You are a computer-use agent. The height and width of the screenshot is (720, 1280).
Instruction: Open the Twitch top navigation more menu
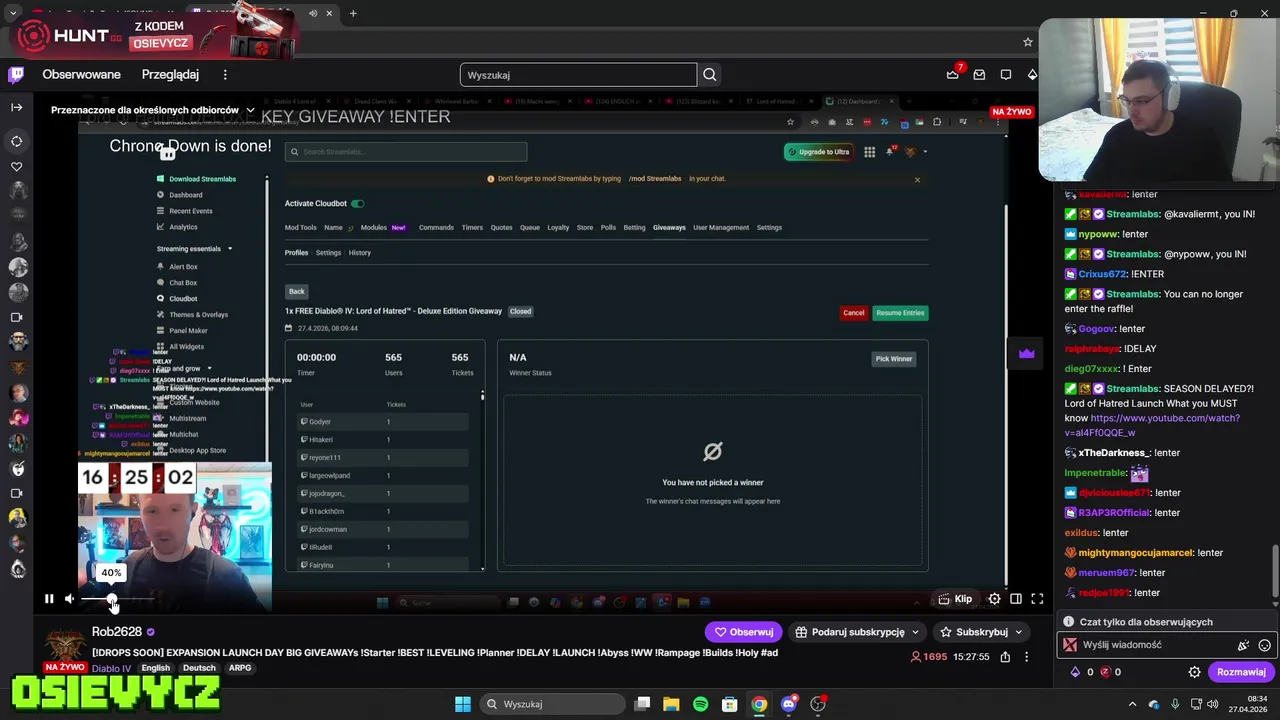225,75
